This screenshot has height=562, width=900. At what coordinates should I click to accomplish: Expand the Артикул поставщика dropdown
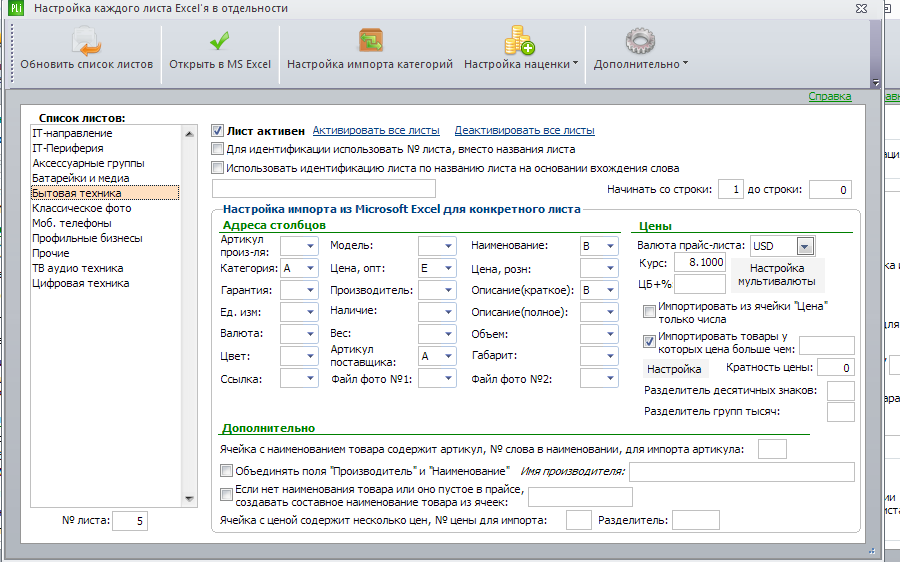pyautogui.click(x=448, y=356)
